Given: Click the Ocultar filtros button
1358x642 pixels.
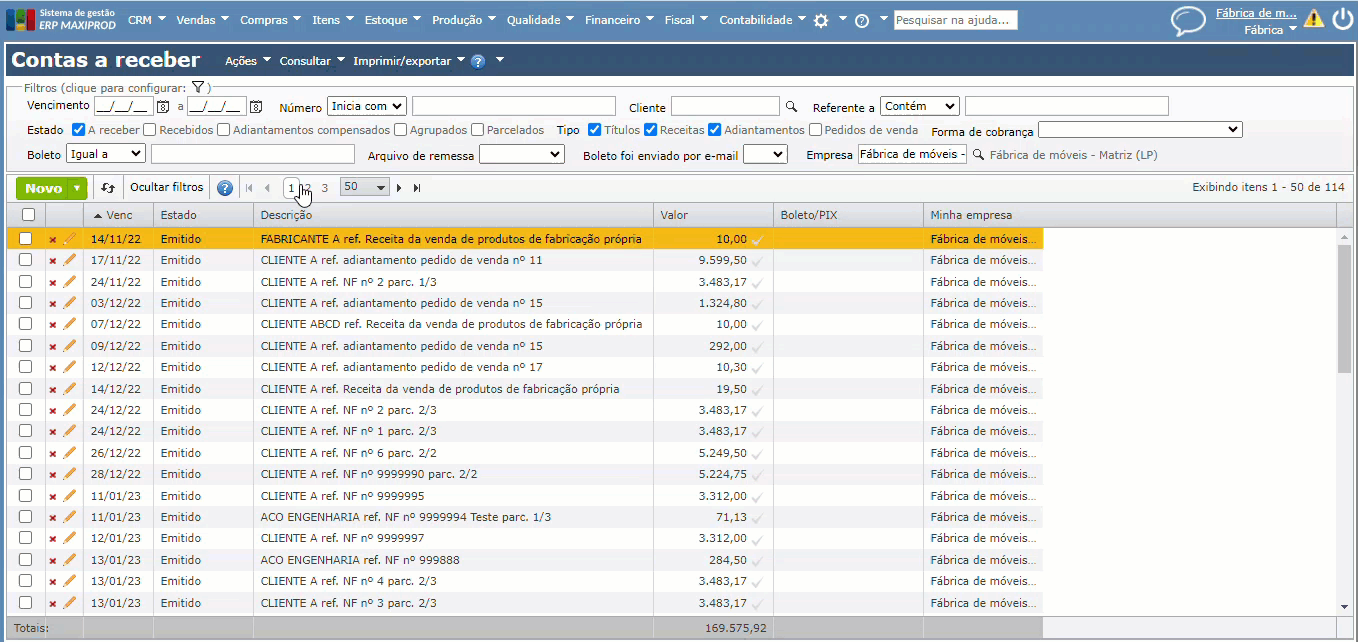Looking at the screenshot, I should click(x=167, y=188).
